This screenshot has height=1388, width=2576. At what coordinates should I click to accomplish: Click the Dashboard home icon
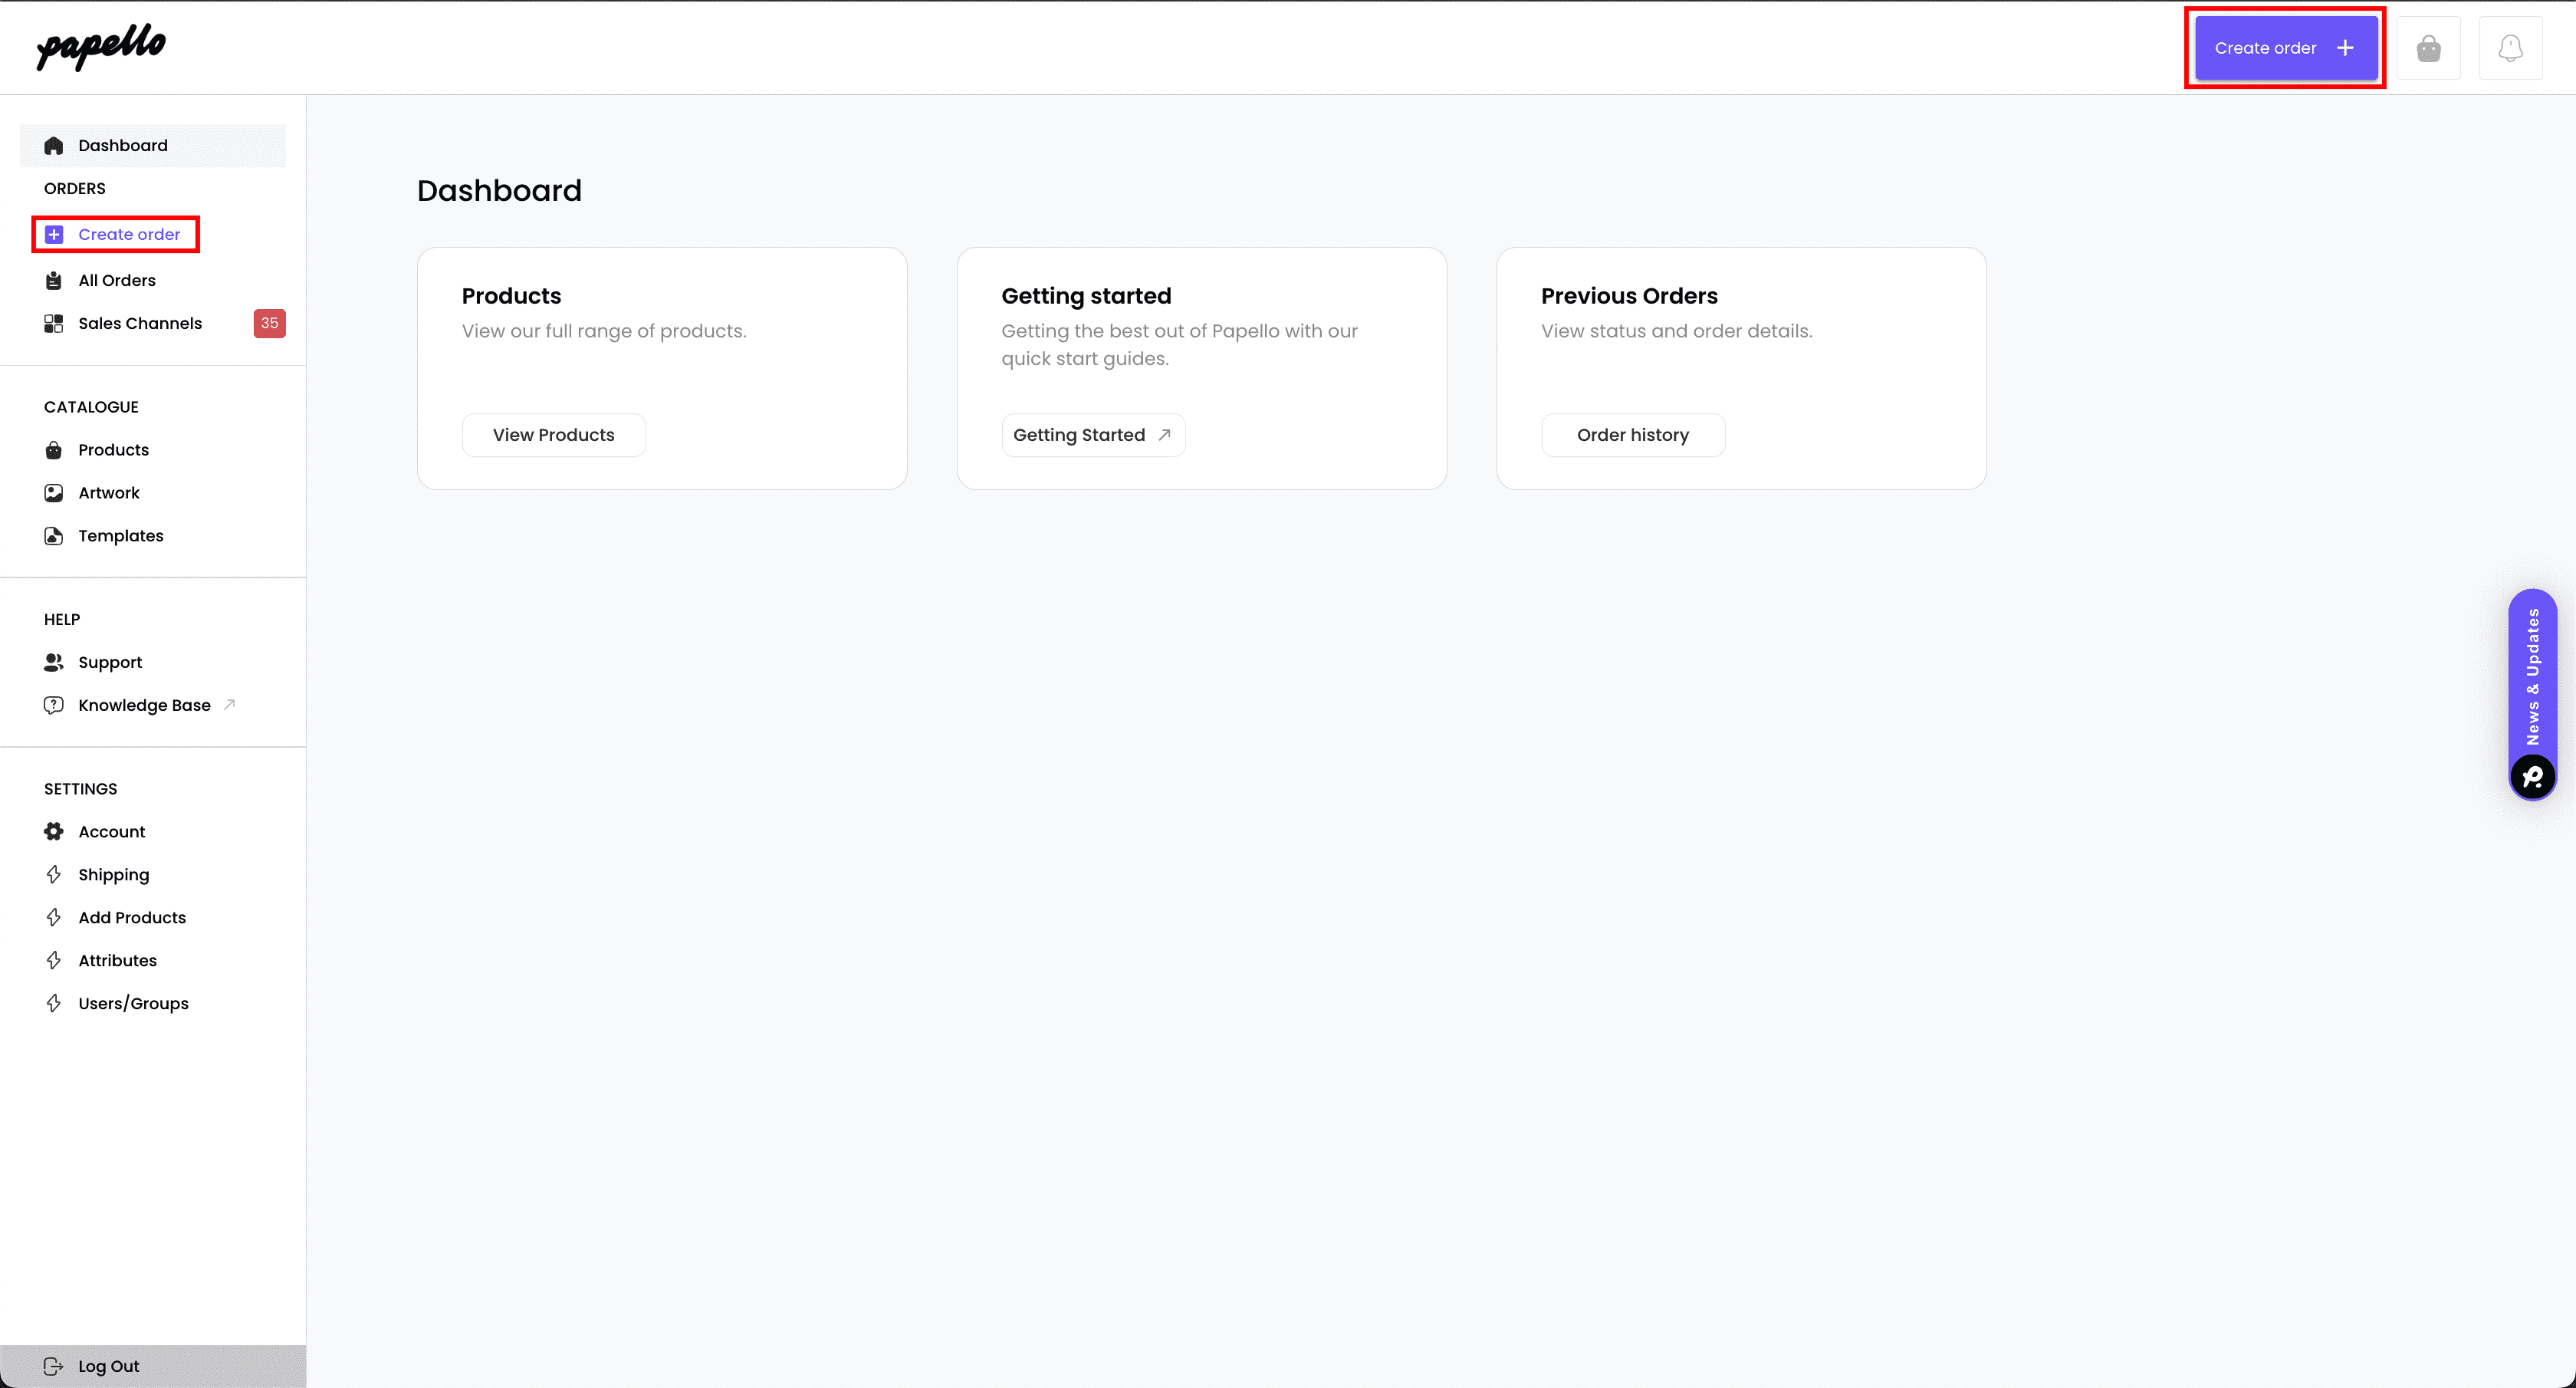(54, 146)
